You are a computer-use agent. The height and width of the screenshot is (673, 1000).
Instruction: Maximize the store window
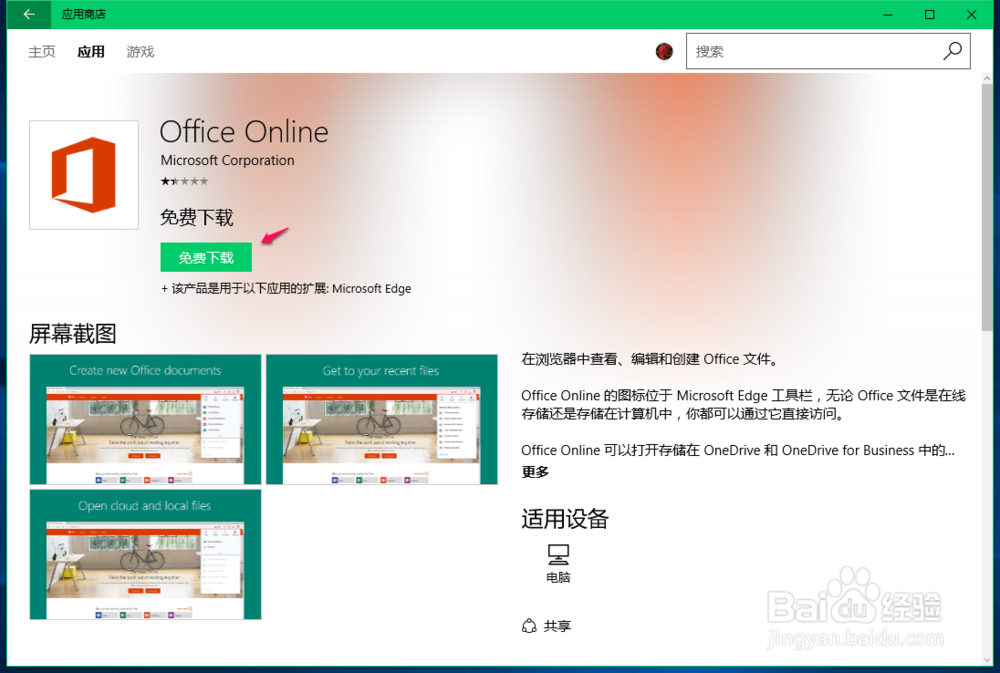pos(930,14)
